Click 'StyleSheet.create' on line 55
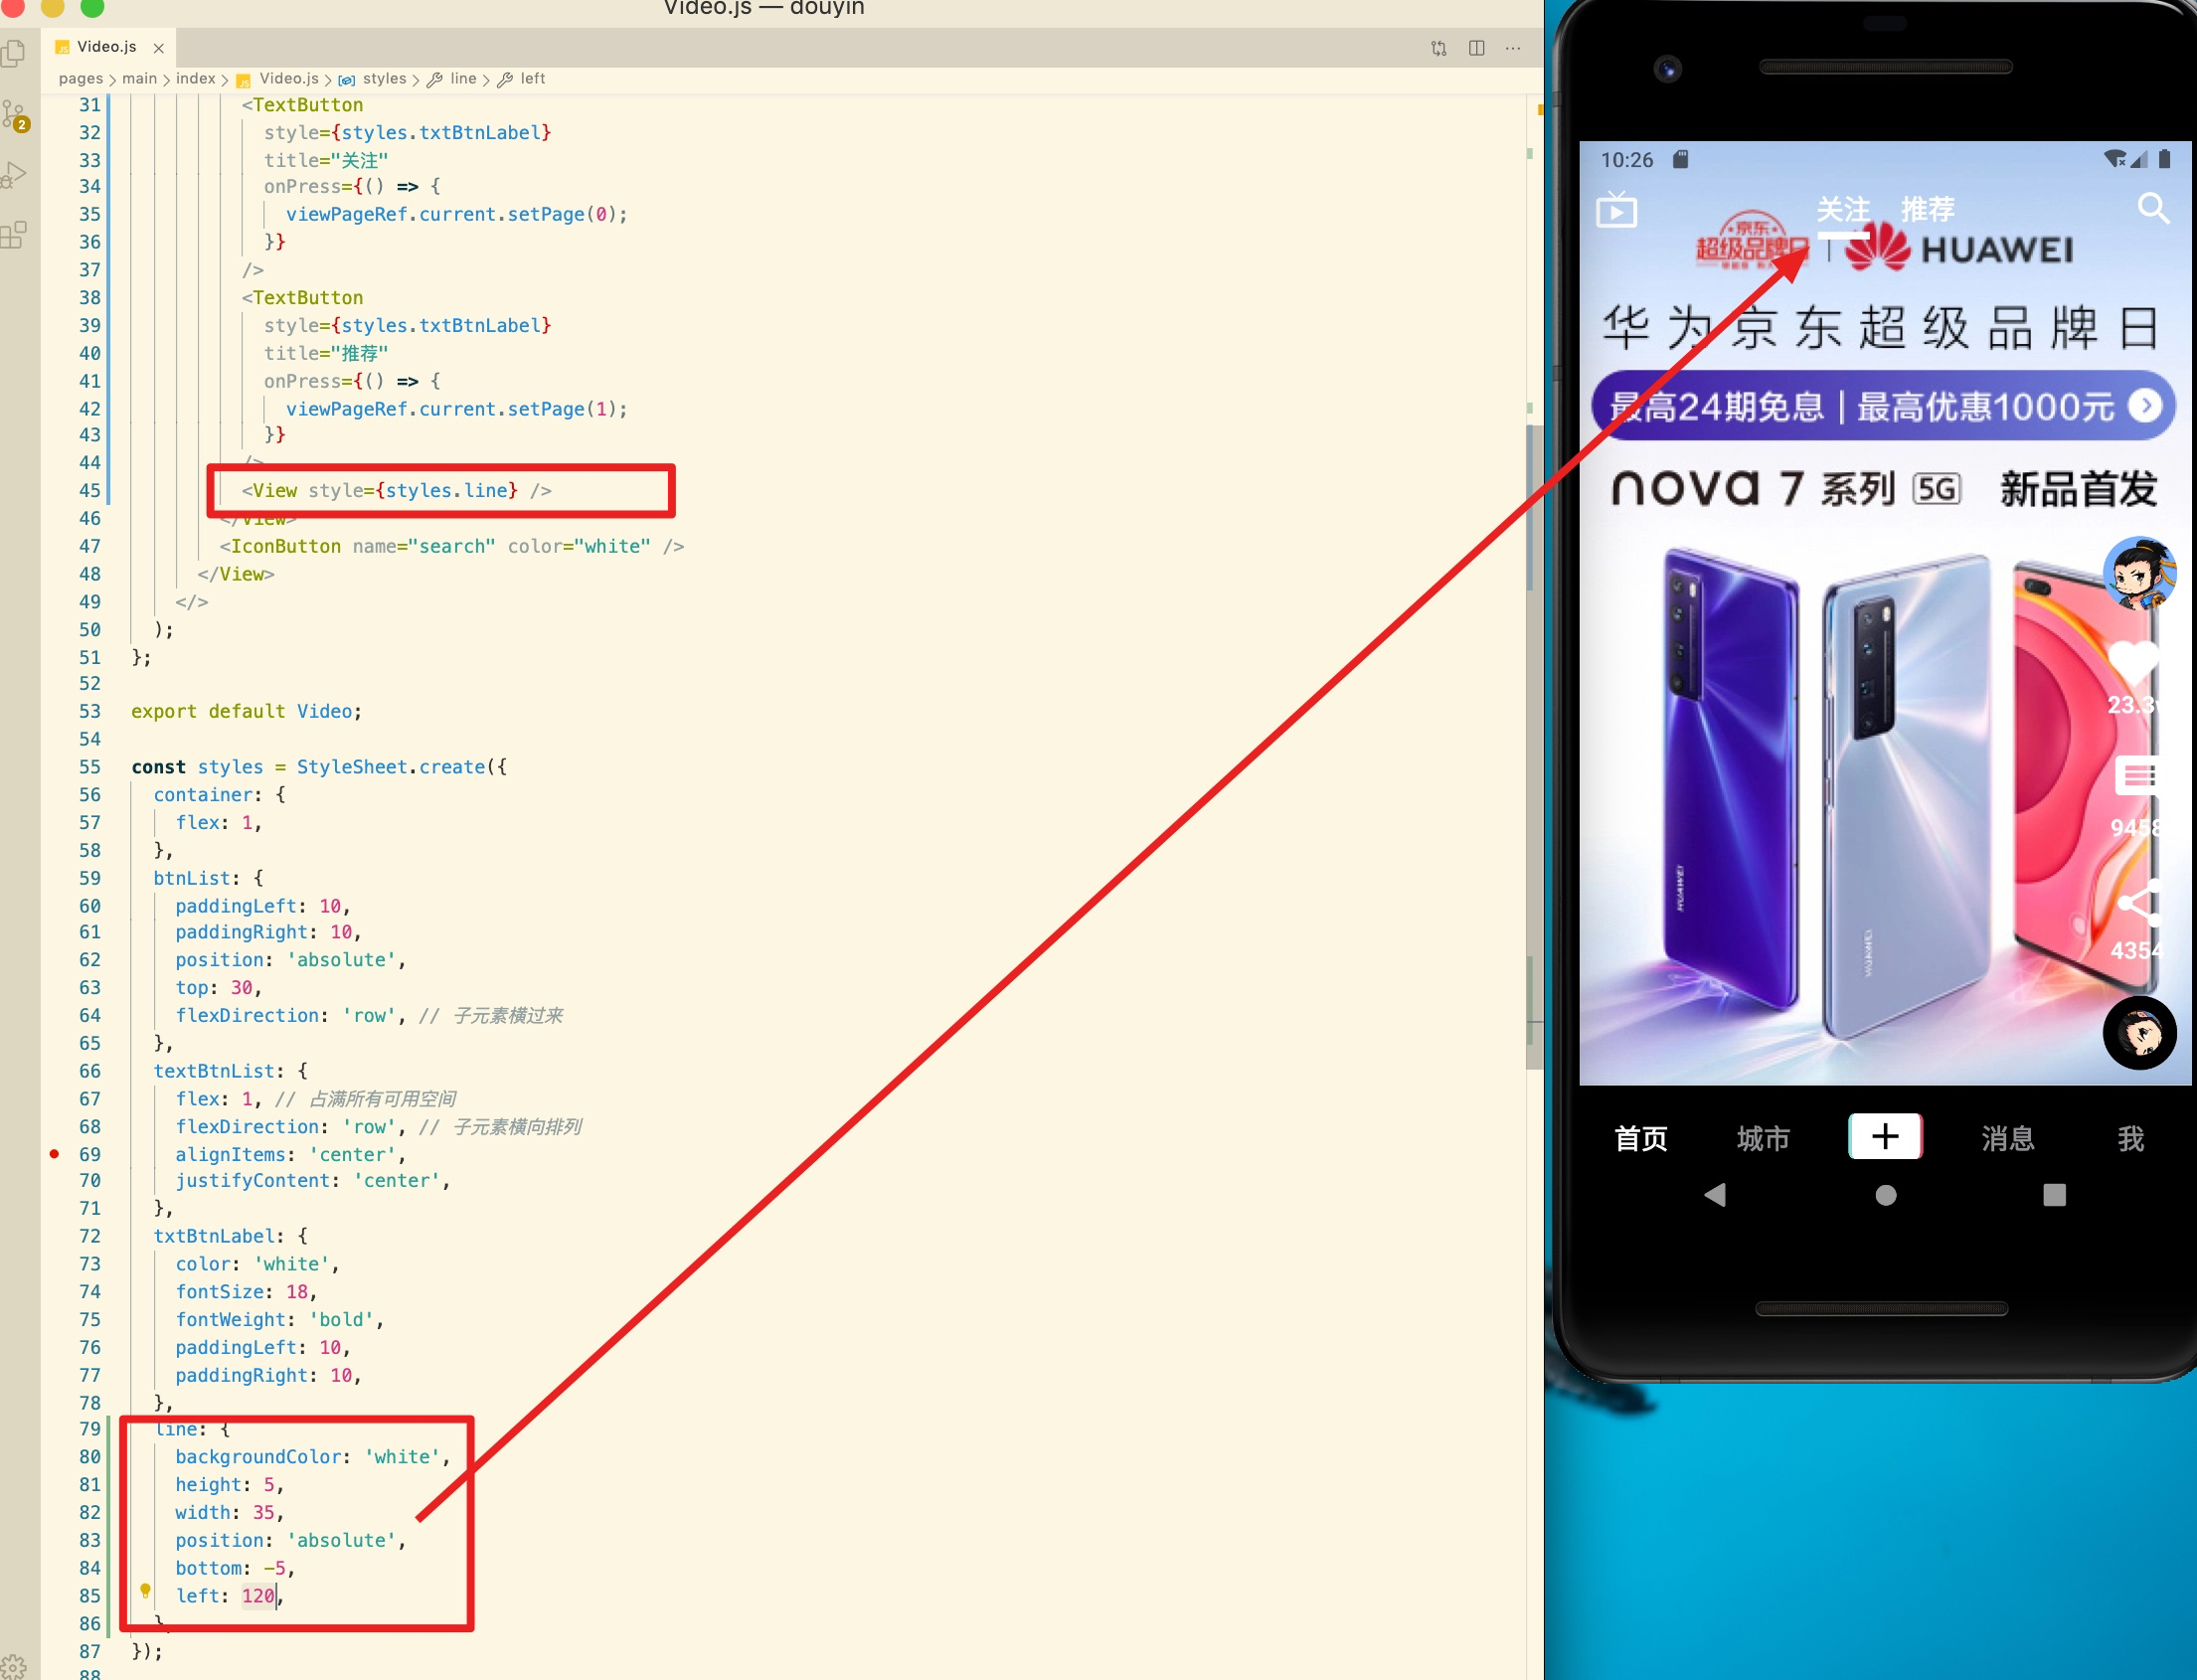The height and width of the screenshot is (1680, 2197). (391, 767)
